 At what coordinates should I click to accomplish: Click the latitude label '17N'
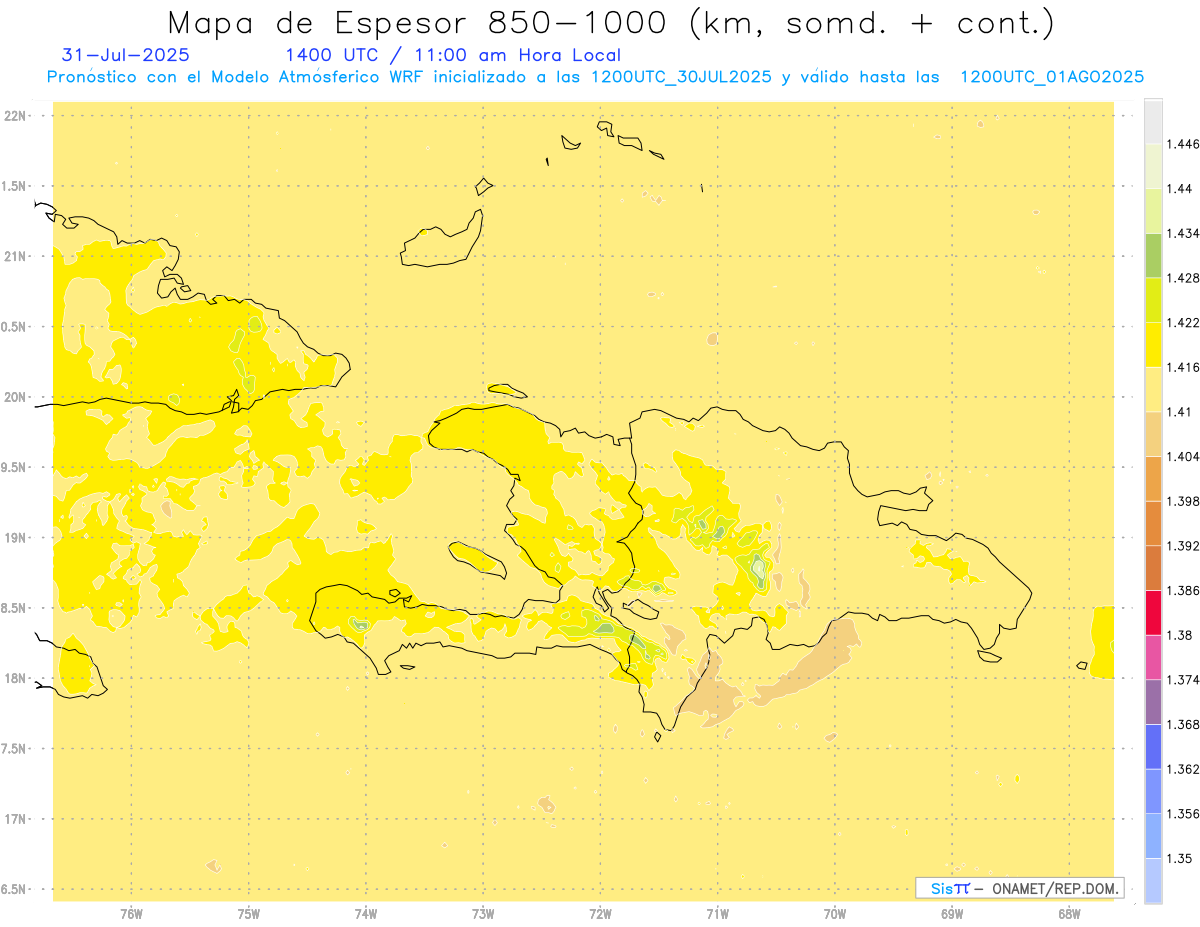pyautogui.click(x=15, y=819)
